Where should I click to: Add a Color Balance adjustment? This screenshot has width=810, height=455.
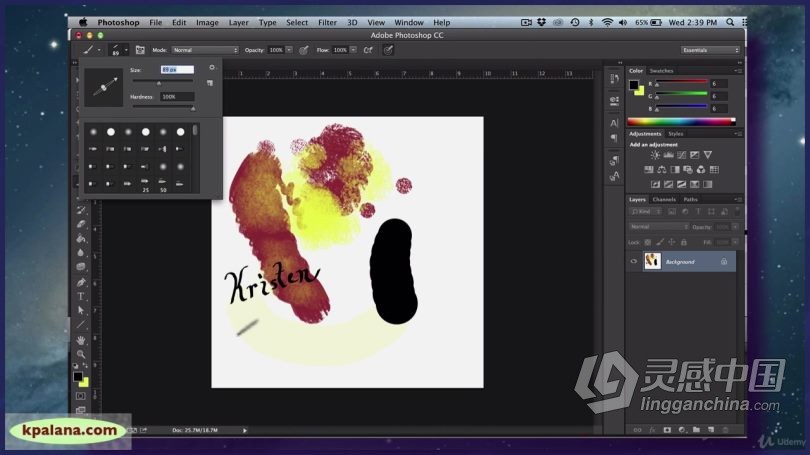point(662,169)
